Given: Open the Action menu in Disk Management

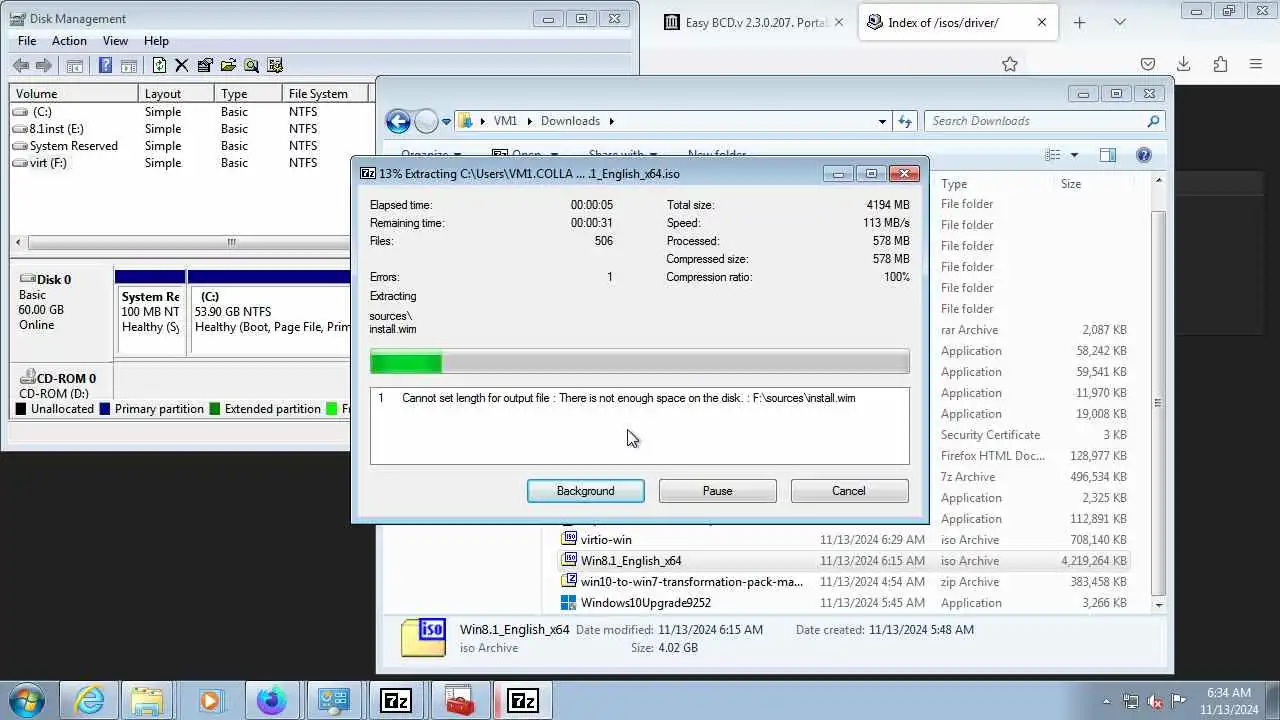Looking at the screenshot, I should (69, 41).
